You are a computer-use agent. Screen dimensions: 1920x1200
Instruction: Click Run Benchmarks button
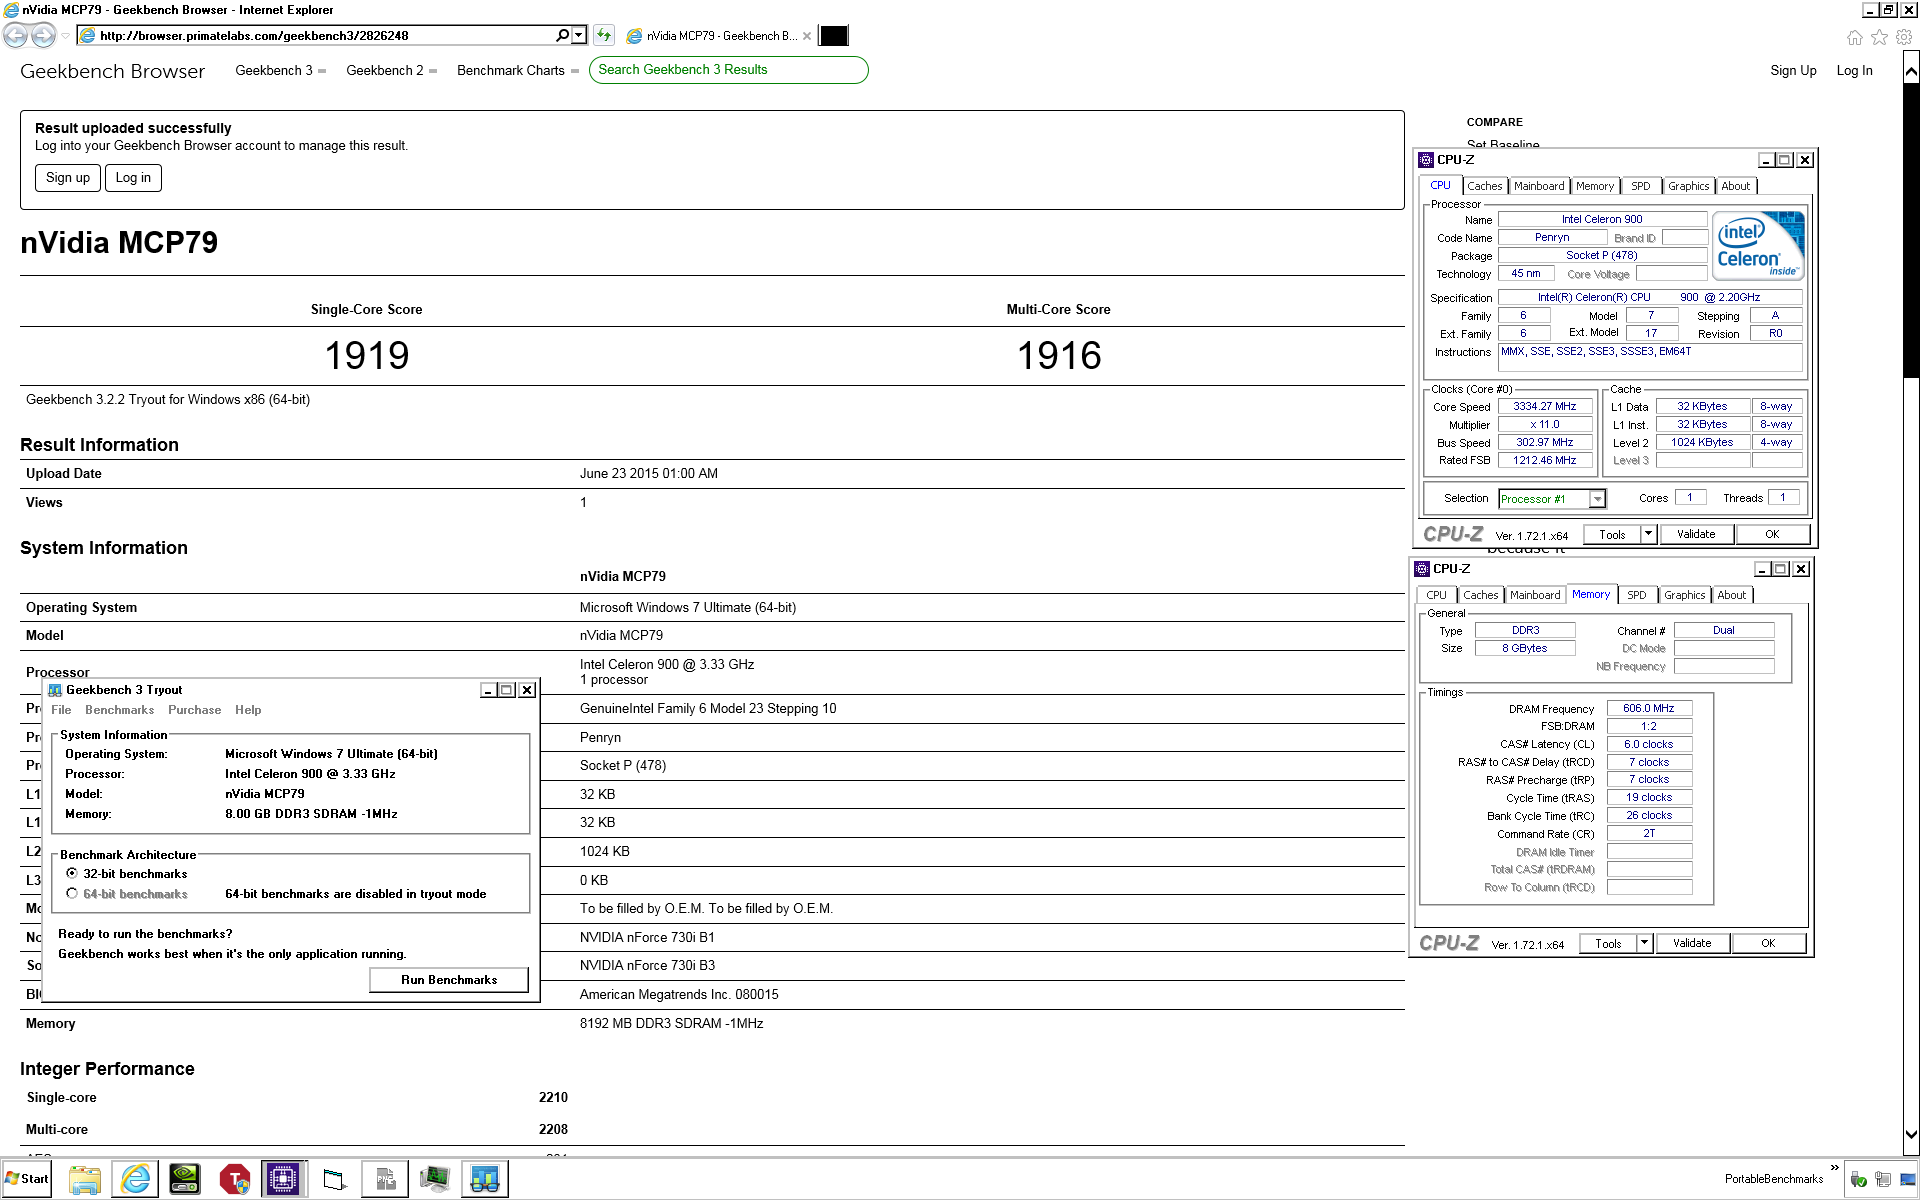click(449, 980)
